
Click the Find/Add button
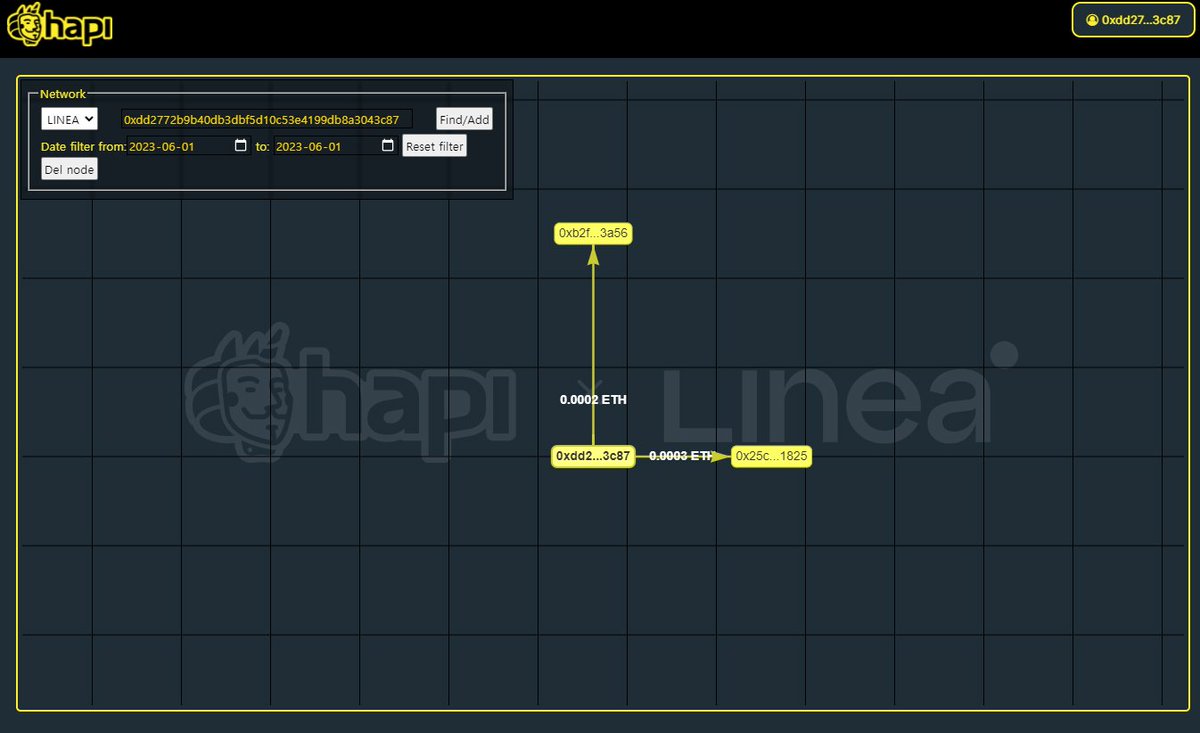click(465, 119)
